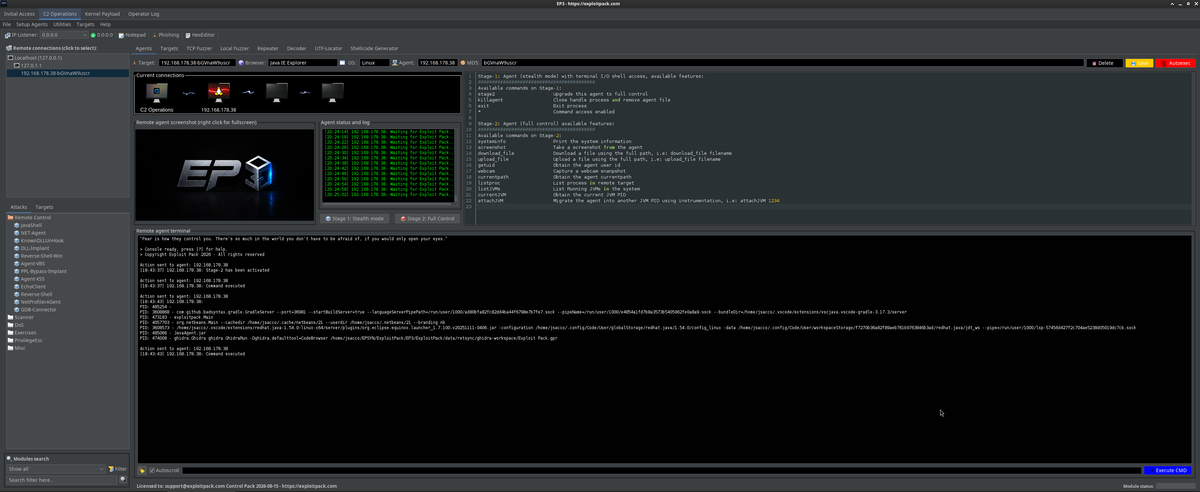The image size is (1200, 492).
Task: Expand the PrivilegeEsc folder
Action: 23,341
